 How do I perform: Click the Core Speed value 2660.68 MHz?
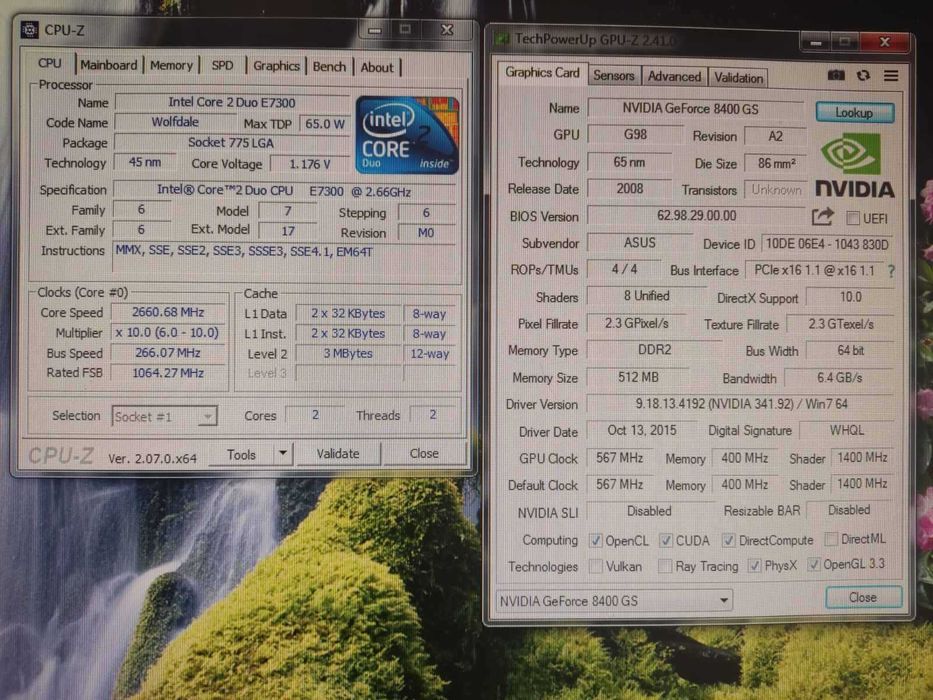[x=168, y=312]
